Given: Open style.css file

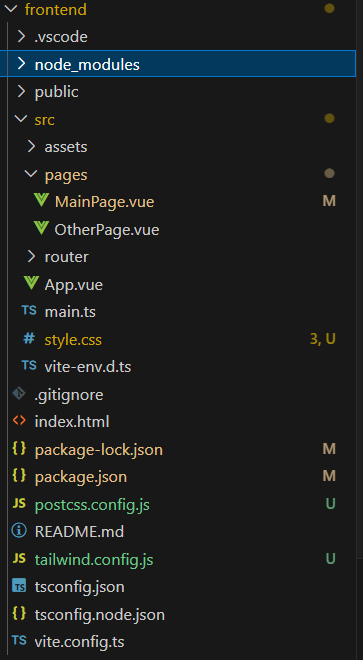Looking at the screenshot, I should (x=73, y=340).
